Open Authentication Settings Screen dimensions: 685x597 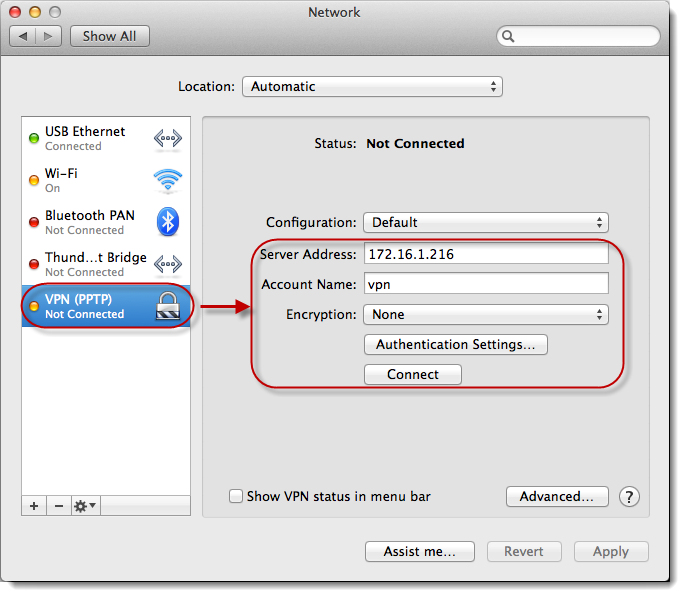pos(455,344)
